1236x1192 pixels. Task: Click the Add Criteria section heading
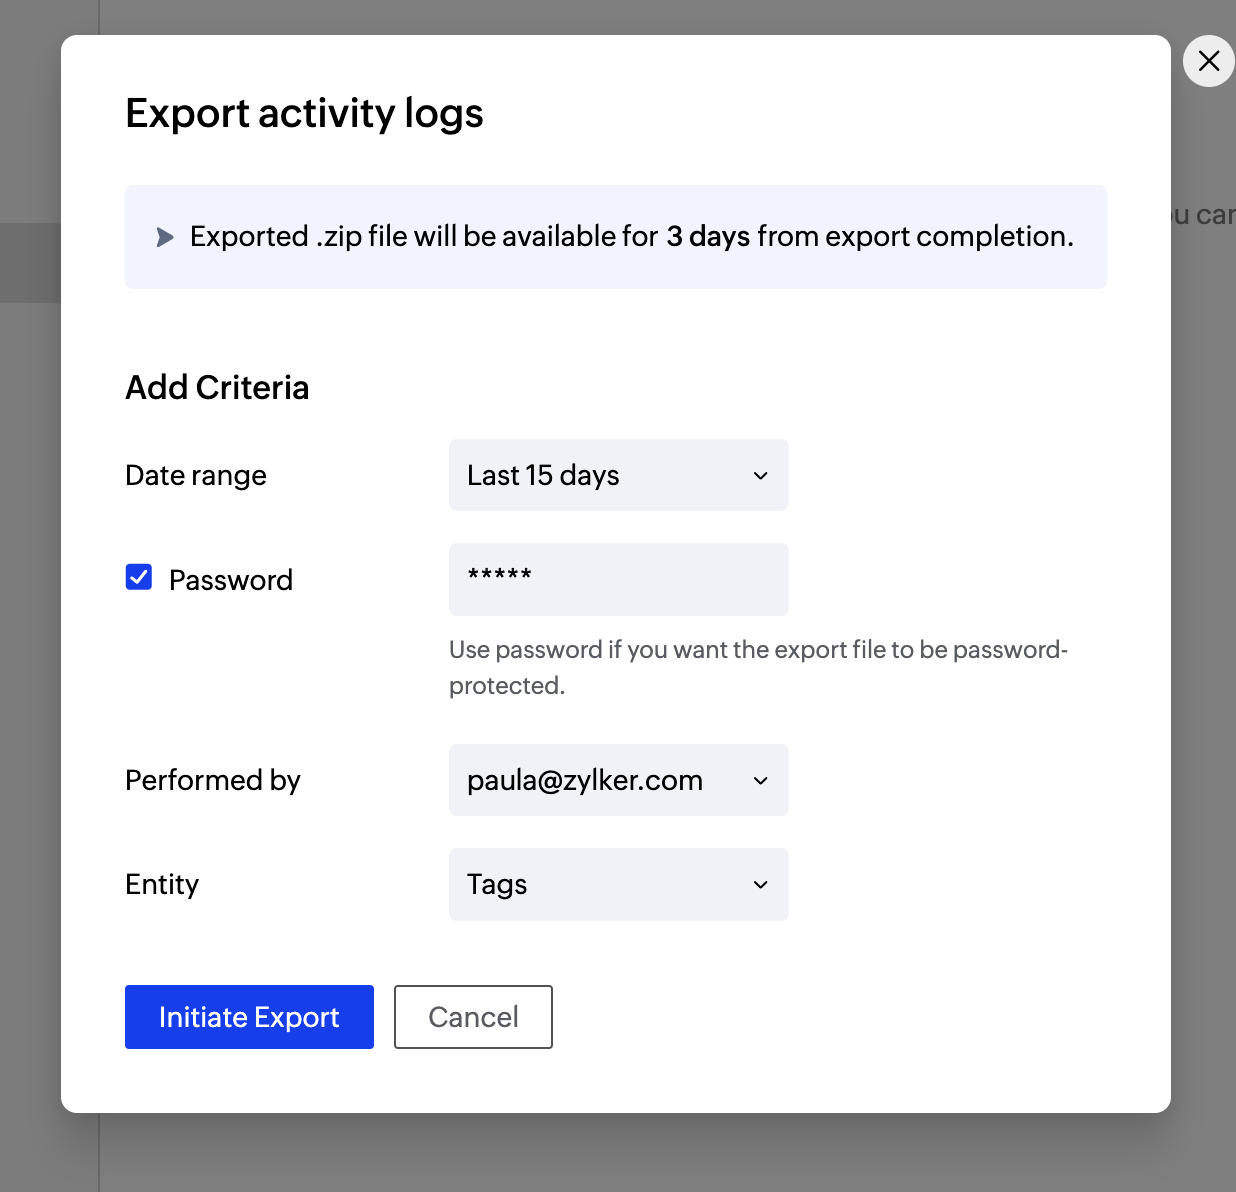pos(217,387)
